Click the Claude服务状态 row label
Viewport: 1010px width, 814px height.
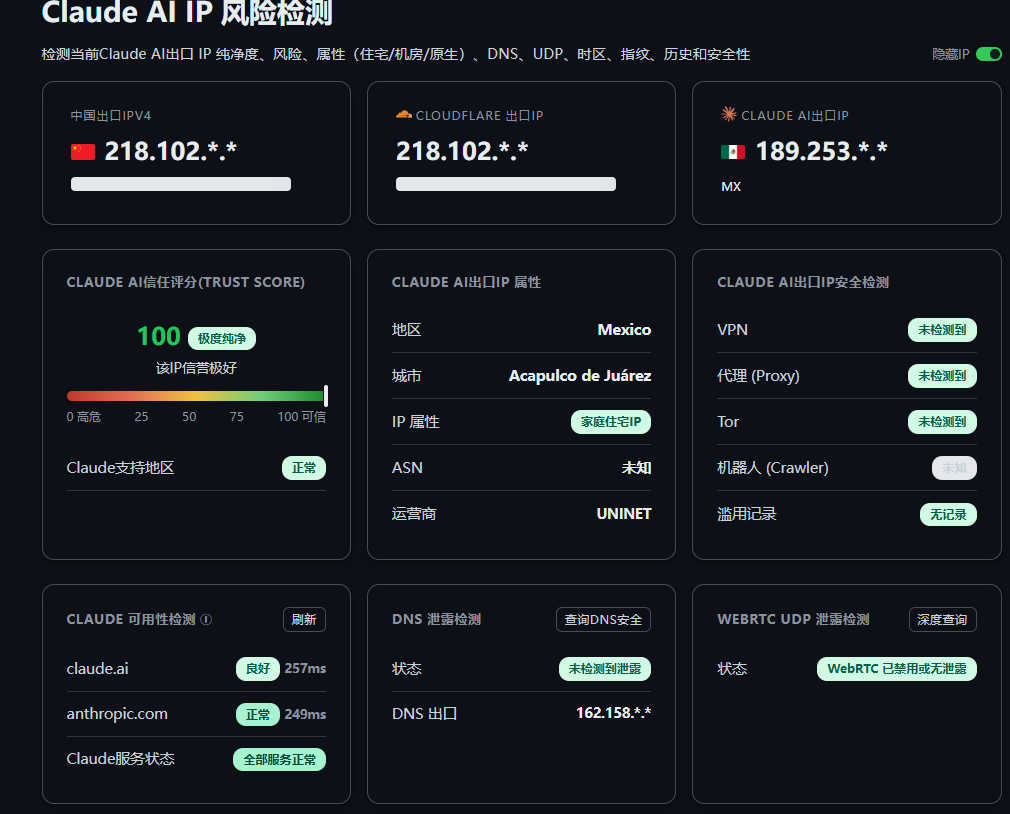pyautogui.click(x=120, y=759)
